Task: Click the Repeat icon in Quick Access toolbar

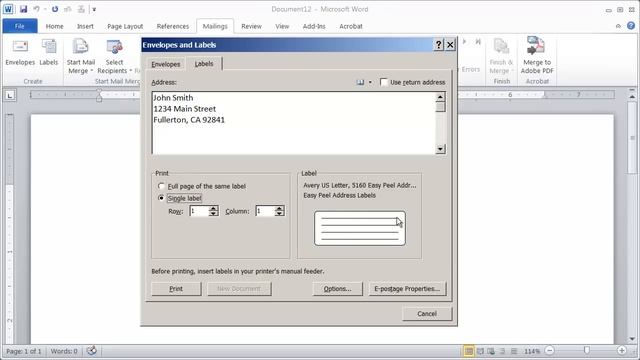Action: click(x=55, y=9)
